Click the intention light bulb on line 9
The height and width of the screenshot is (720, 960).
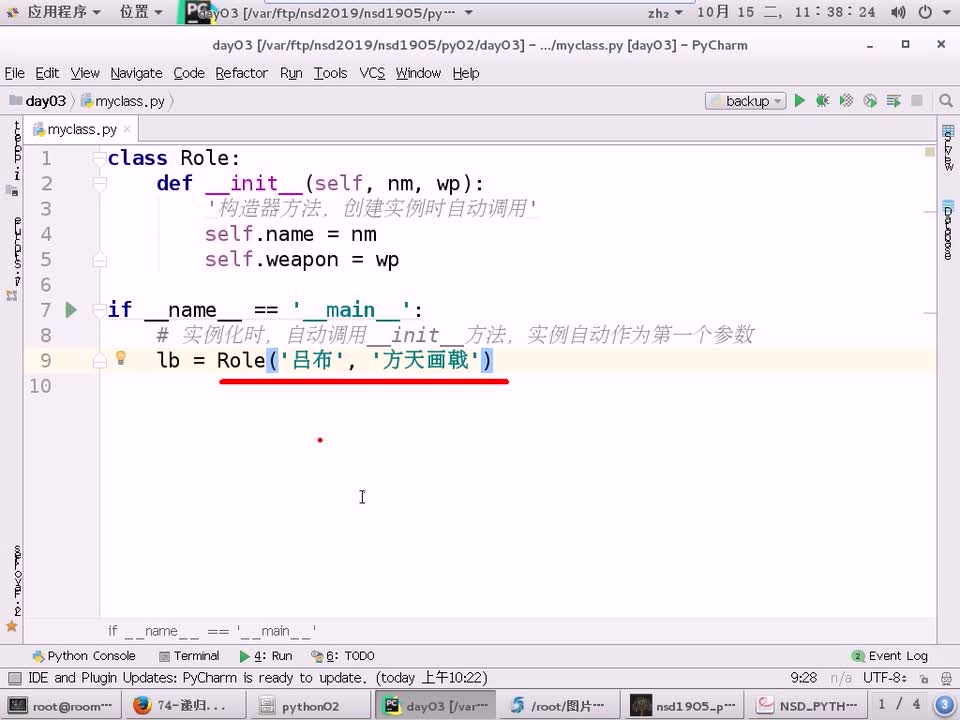121,358
